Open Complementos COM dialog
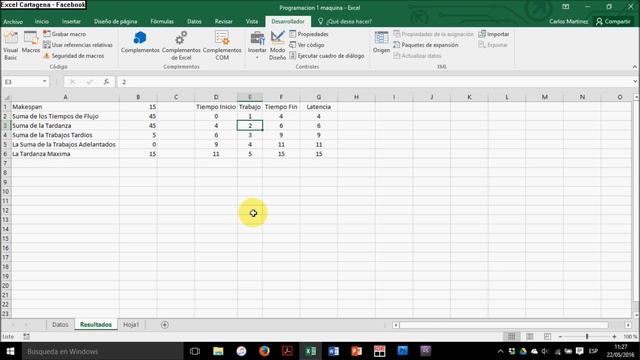 tap(222, 46)
